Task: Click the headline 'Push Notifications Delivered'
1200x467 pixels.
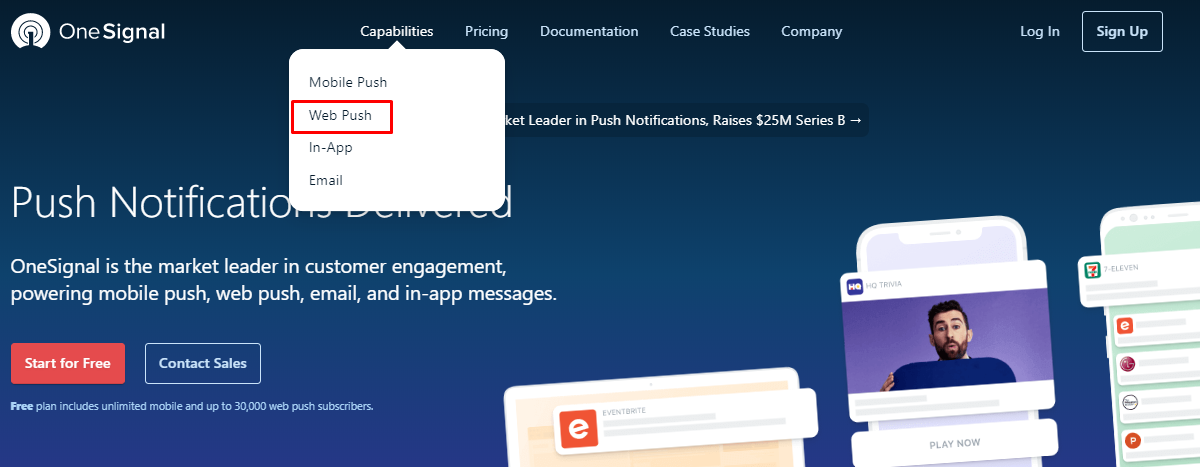Action: pos(261,202)
